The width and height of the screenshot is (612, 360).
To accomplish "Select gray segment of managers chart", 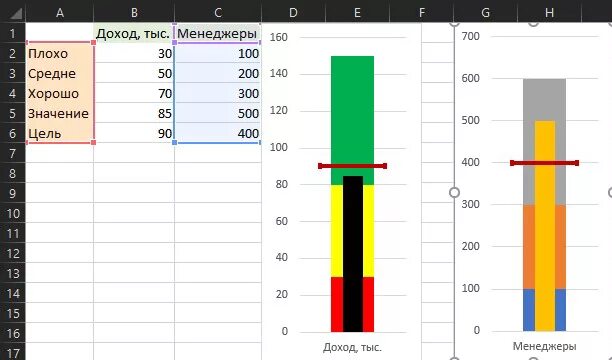I will click(x=544, y=100).
